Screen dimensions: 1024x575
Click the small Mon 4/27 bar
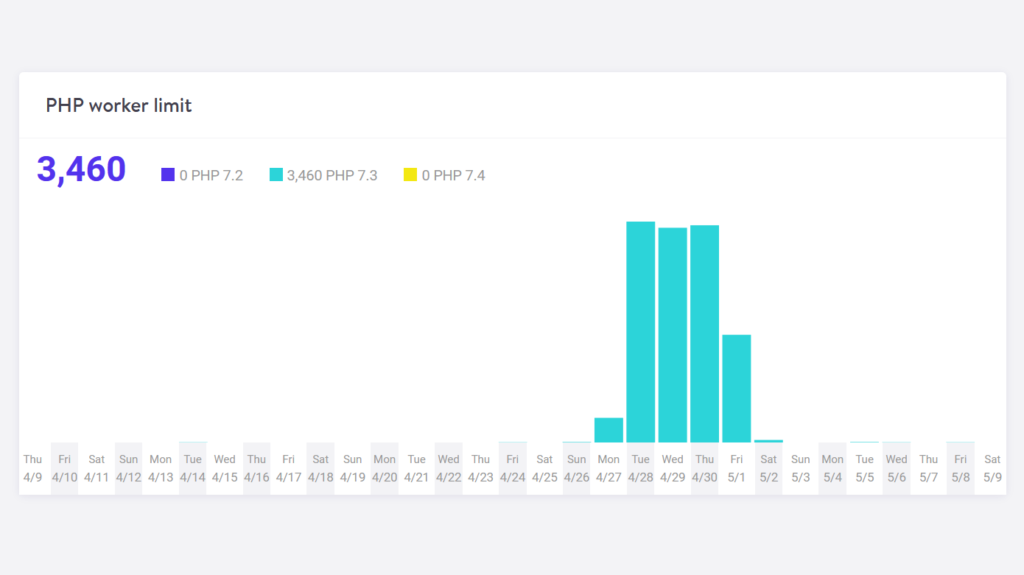608,430
